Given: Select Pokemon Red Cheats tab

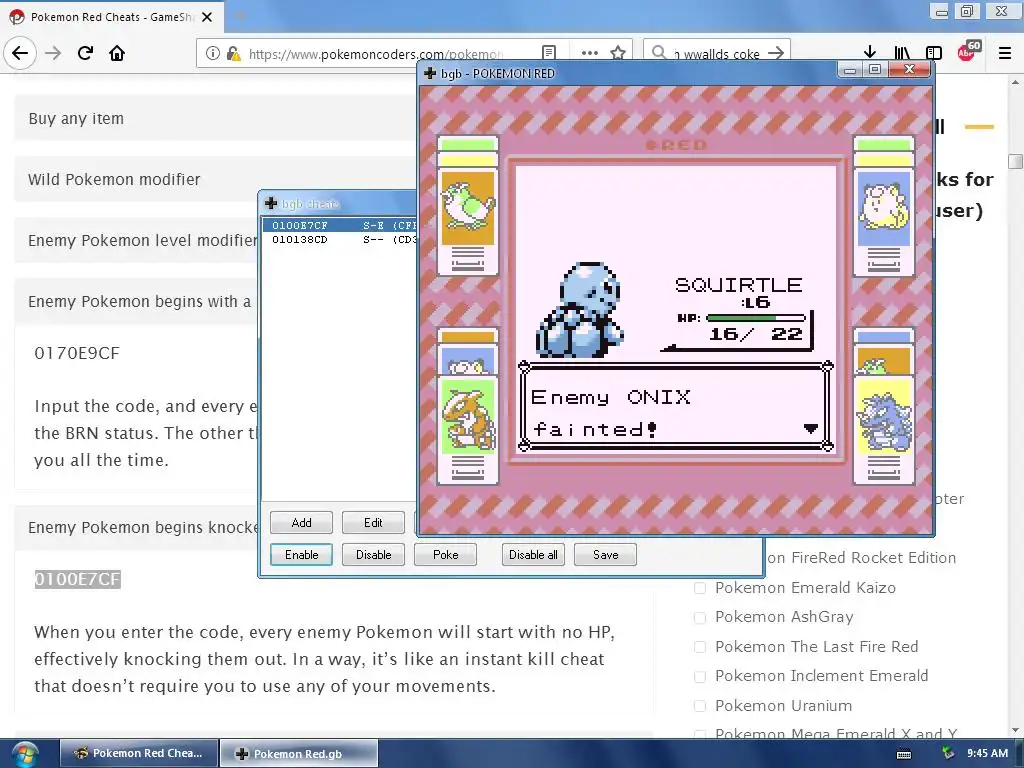Looking at the screenshot, I should pos(111,17).
